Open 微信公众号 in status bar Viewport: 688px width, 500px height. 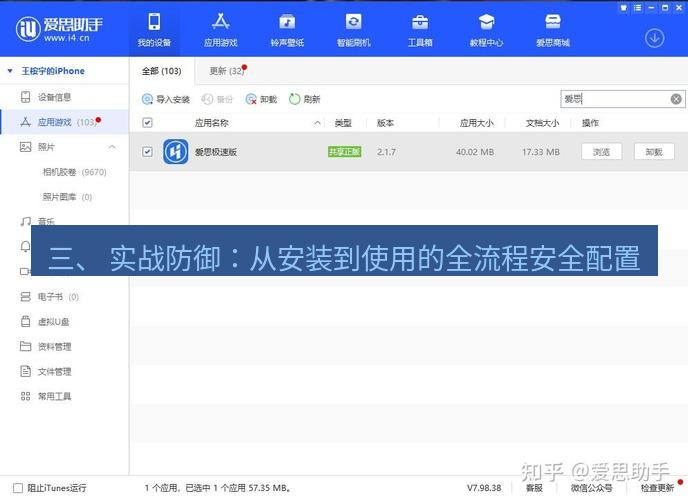(591, 488)
